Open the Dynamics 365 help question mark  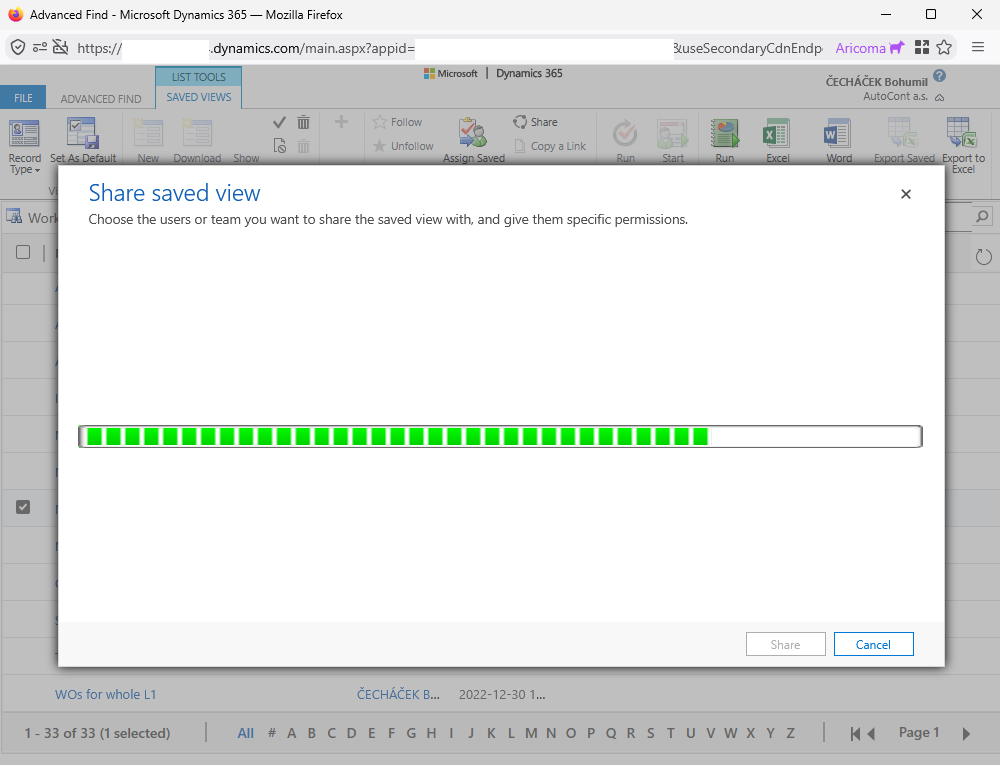coord(939,76)
